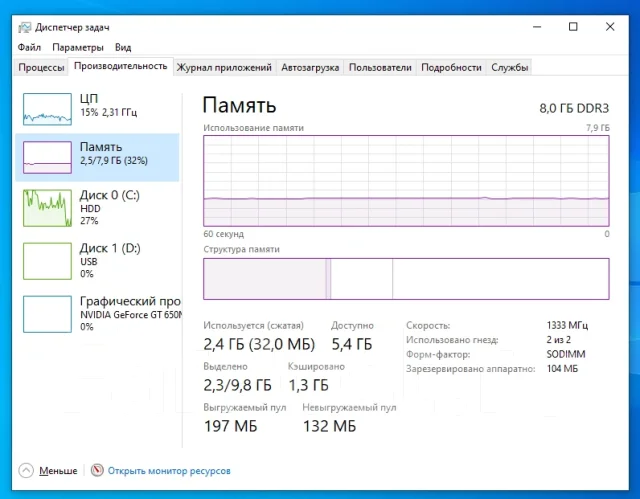Image resolution: width=640 pixels, height=499 pixels.
Task: Minimize the Диспетчер задач window
Action: click(537, 27)
